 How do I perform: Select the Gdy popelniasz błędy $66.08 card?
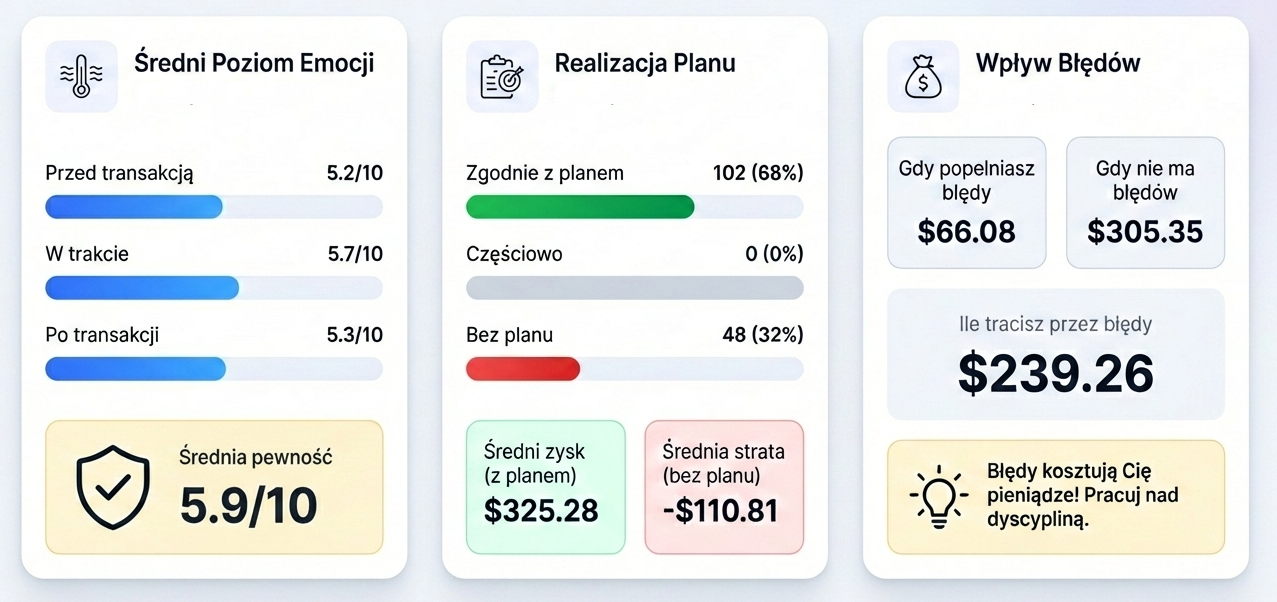[965, 201]
